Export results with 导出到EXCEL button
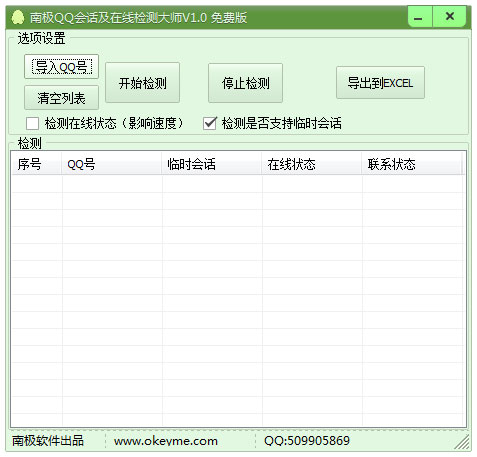The height and width of the screenshot is (457, 477). tap(380, 83)
